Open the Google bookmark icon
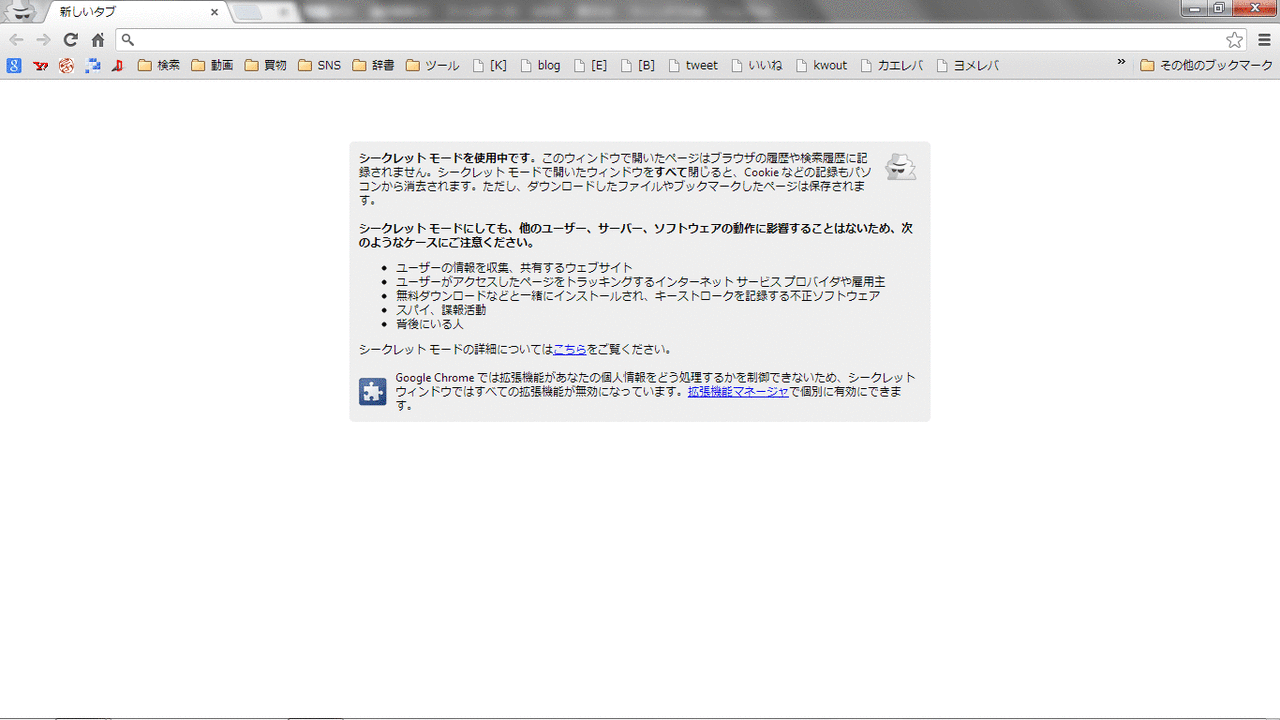The width and height of the screenshot is (1280, 720). tap(14, 66)
